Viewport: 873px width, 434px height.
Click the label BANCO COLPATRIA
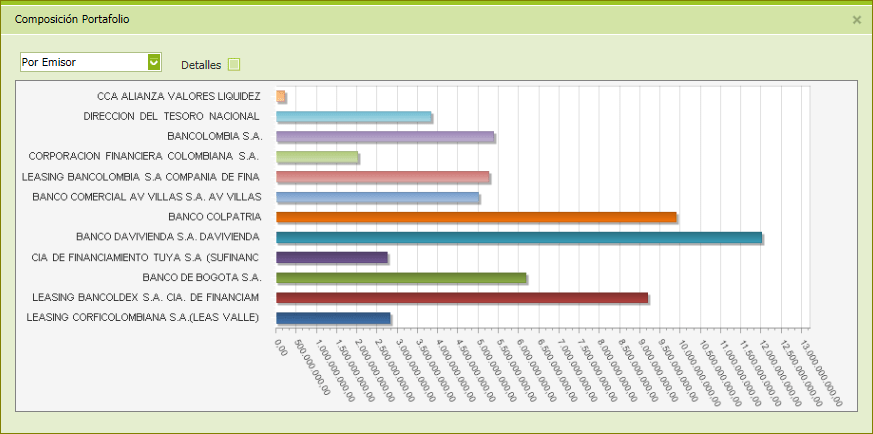pos(214,216)
